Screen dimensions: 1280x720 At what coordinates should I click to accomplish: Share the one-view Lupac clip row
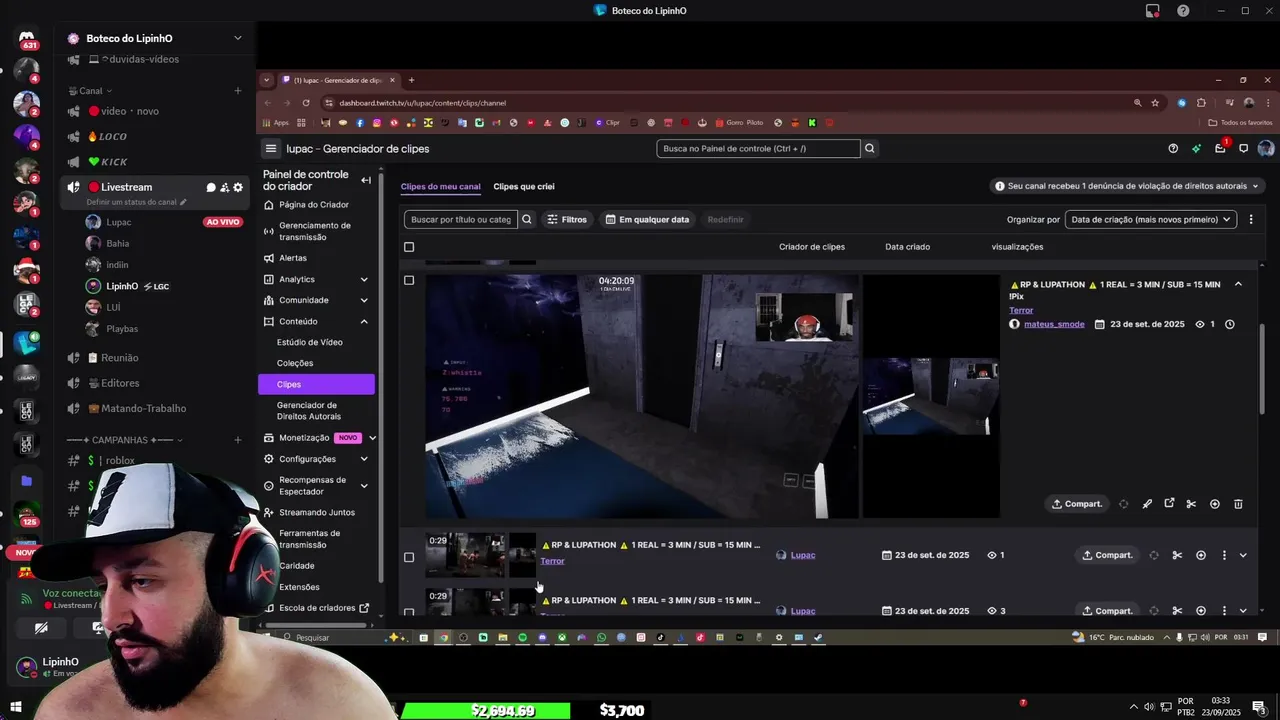tap(1107, 555)
